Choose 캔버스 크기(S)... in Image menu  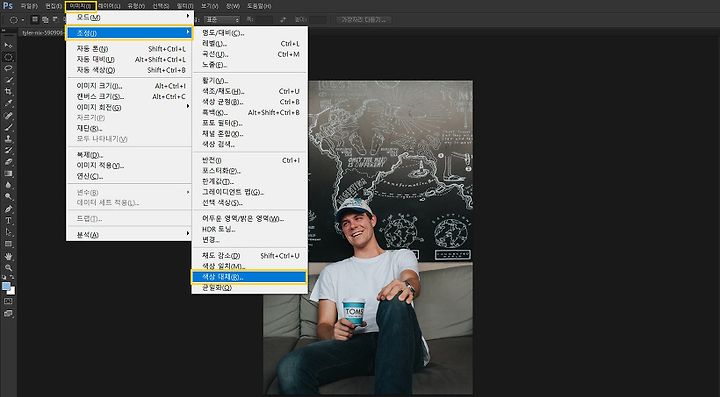tap(129, 96)
